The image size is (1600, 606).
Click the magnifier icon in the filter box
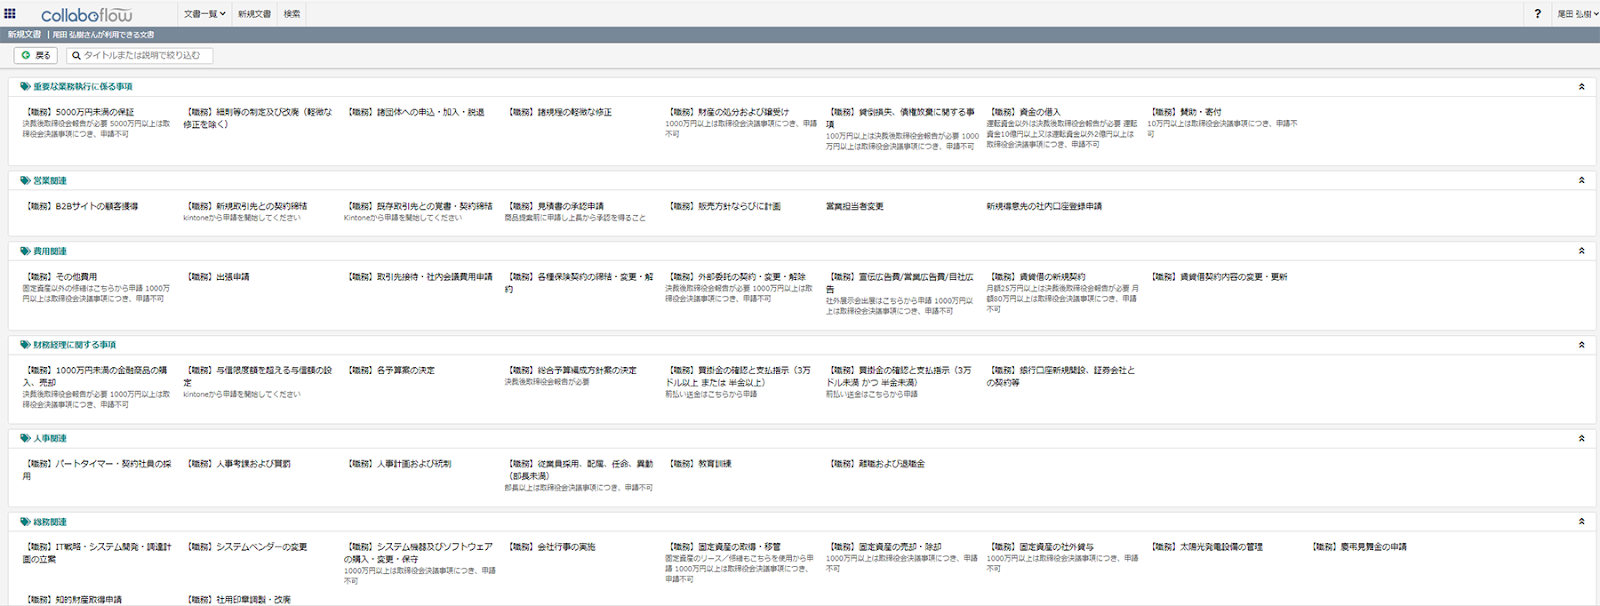[x=76, y=56]
